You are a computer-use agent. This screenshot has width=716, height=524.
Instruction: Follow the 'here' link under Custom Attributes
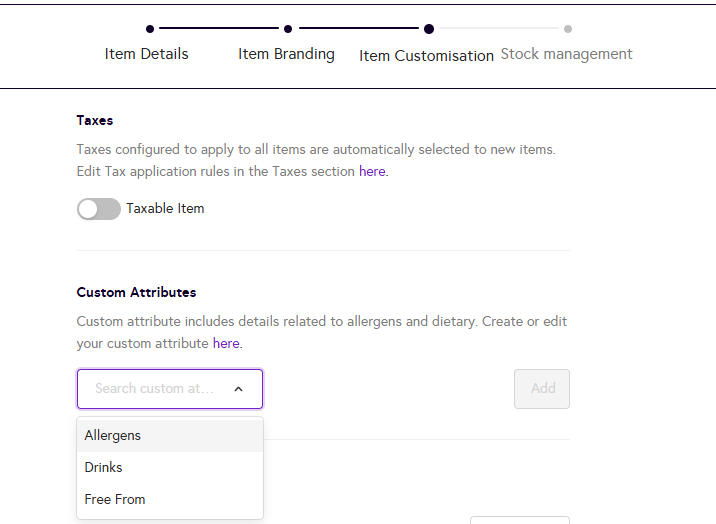tap(226, 344)
